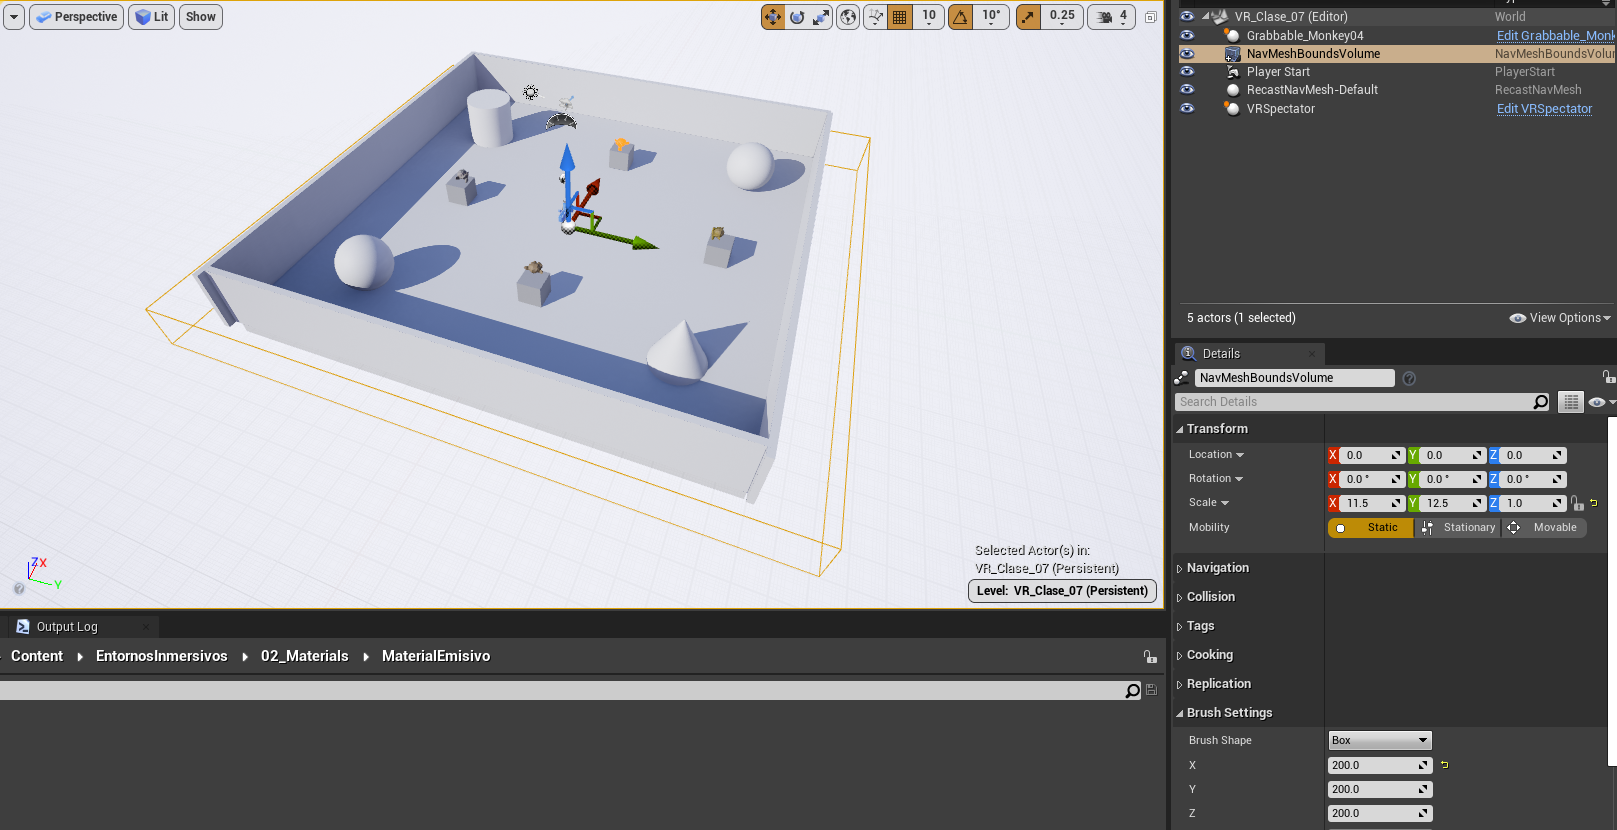The image size is (1617, 830).
Task: Click the surface snapping icon
Action: (x=875, y=17)
